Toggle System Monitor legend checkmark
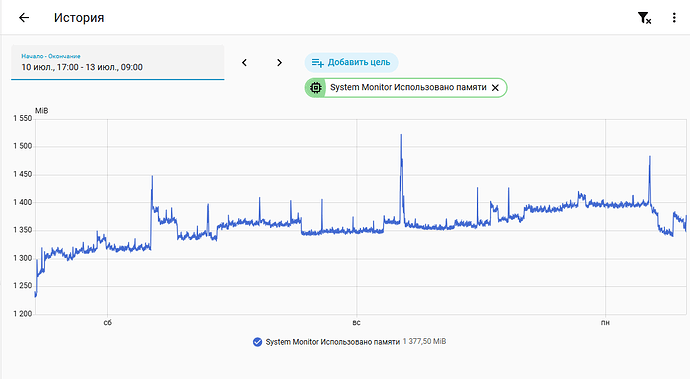The image size is (690, 379). click(257, 342)
